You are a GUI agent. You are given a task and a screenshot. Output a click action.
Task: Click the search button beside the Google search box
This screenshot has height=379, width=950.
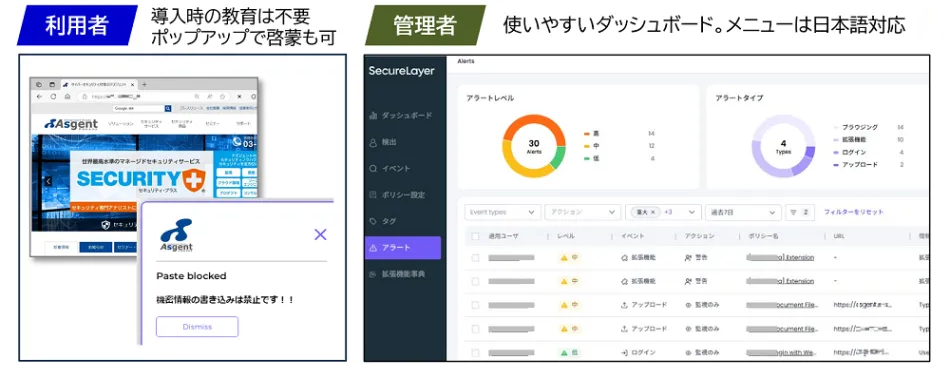click(x=168, y=108)
